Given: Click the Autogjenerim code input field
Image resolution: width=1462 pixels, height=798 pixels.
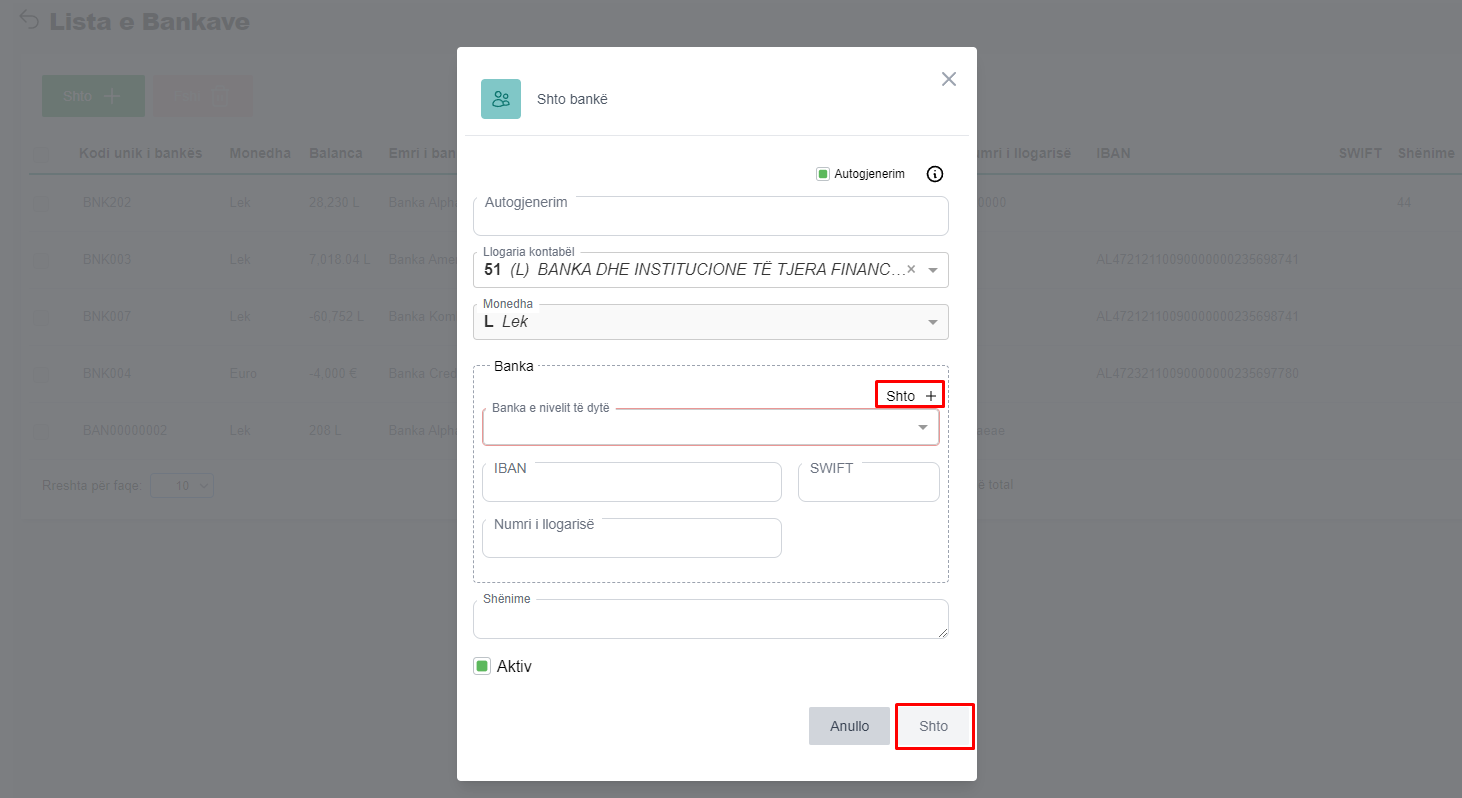Looking at the screenshot, I should (710, 217).
